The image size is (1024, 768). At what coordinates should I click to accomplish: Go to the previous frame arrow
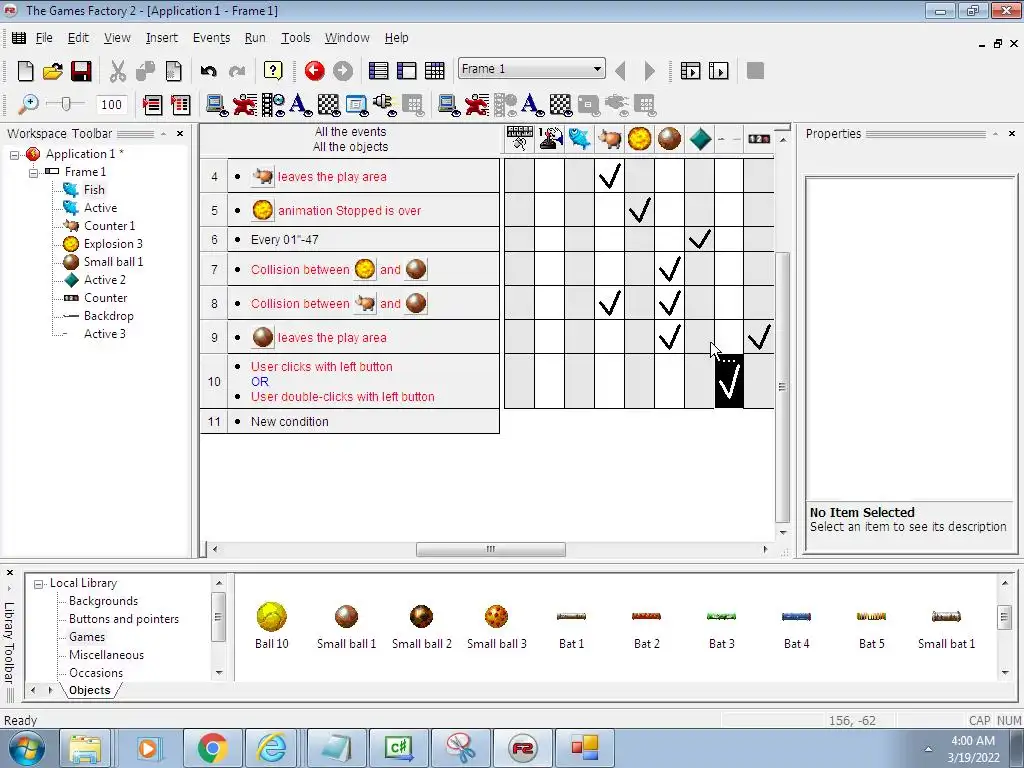tap(620, 71)
